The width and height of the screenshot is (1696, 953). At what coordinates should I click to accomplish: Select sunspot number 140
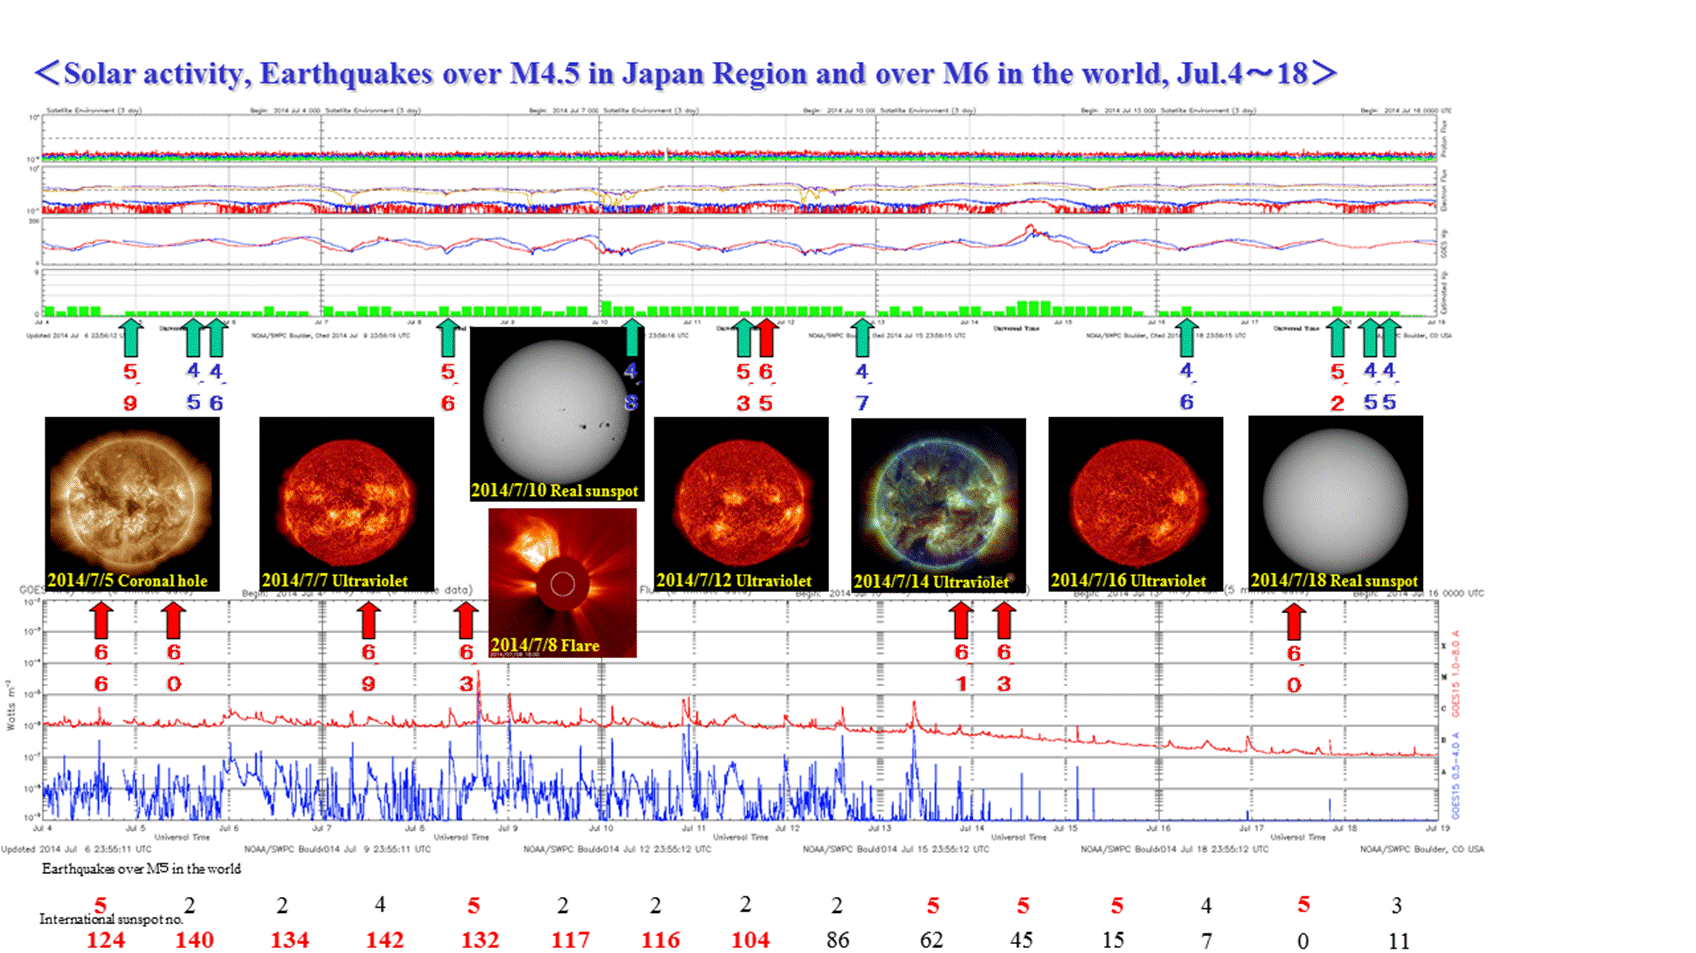coord(194,940)
